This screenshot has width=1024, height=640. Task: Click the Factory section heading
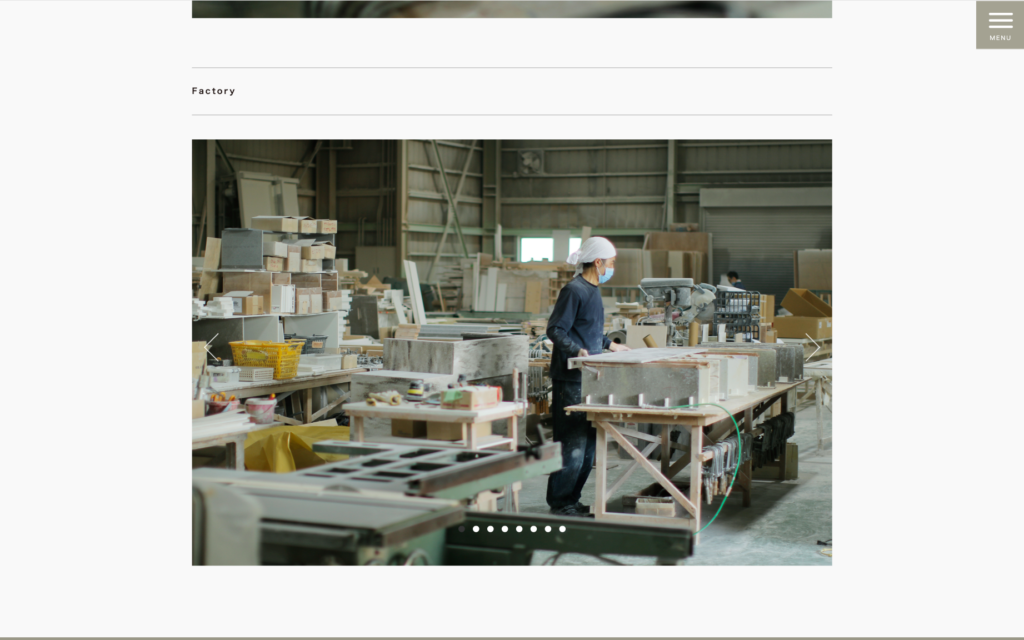pyautogui.click(x=214, y=91)
